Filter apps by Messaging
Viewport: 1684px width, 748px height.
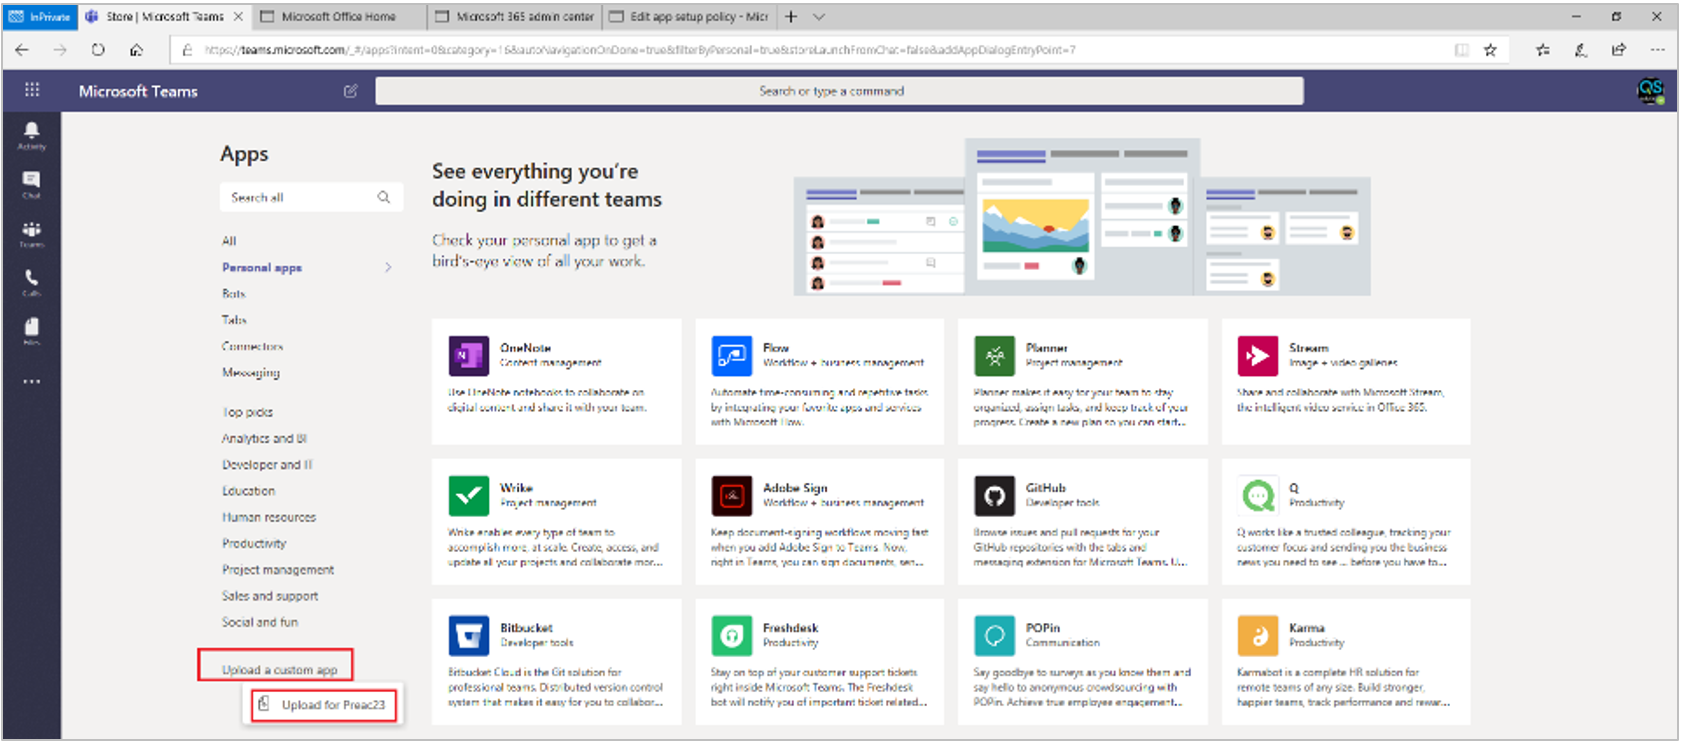[251, 372]
